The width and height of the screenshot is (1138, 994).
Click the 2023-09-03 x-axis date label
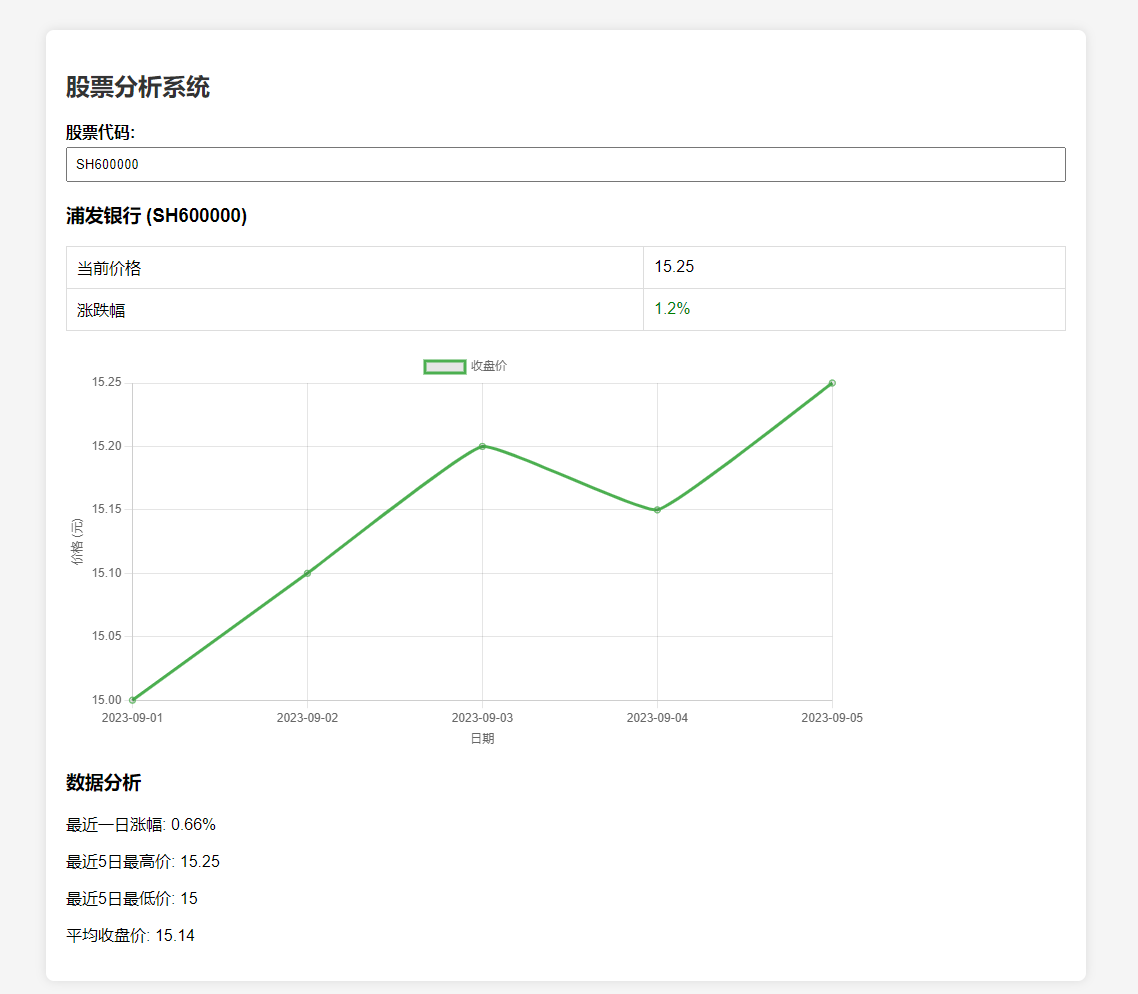pyautogui.click(x=483, y=718)
